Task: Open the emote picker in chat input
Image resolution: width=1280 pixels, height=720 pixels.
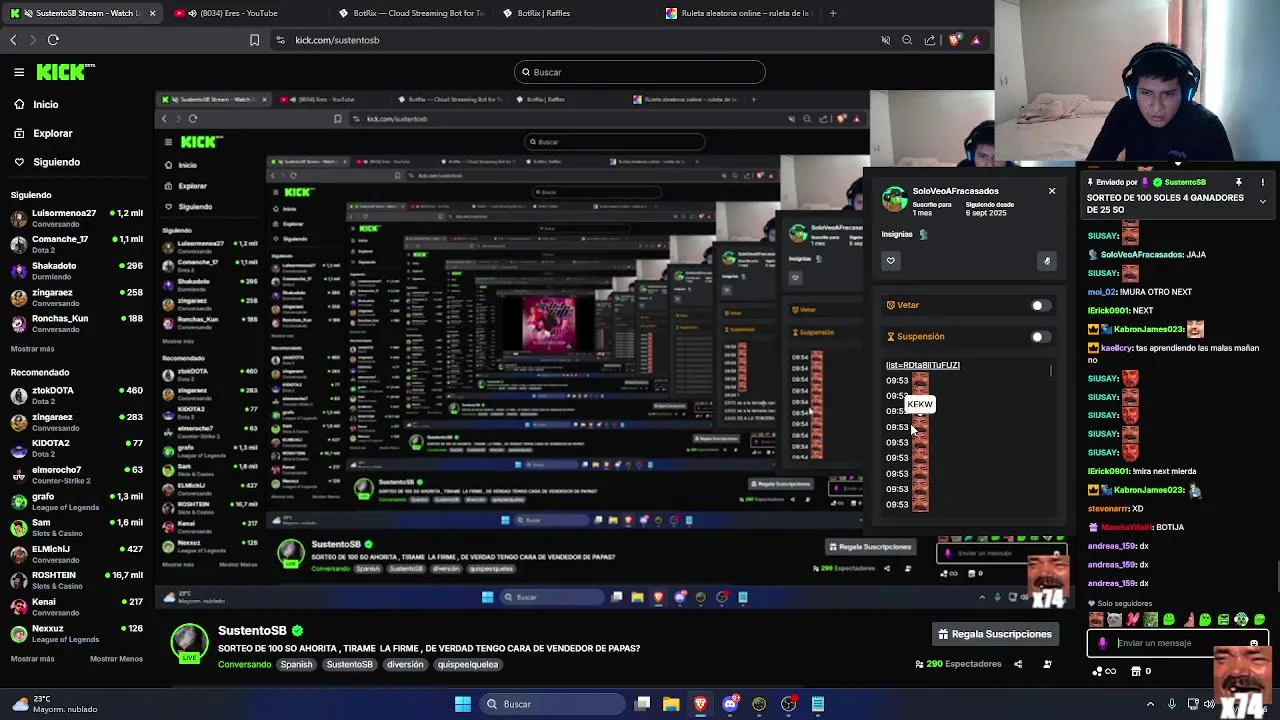Action: 1253,643
